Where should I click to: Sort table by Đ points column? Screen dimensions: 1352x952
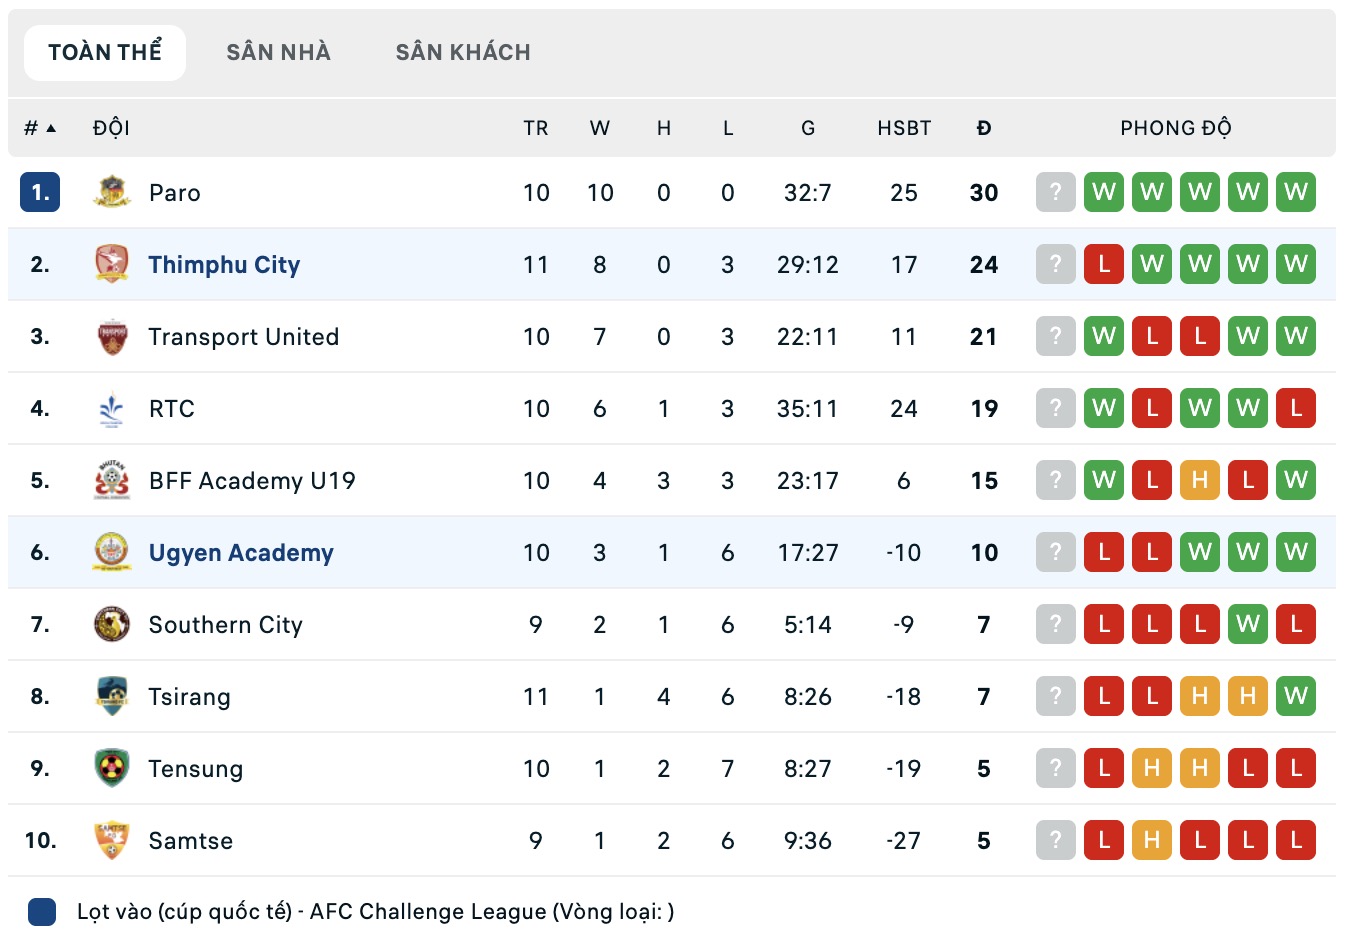pyautogui.click(x=984, y=128)
